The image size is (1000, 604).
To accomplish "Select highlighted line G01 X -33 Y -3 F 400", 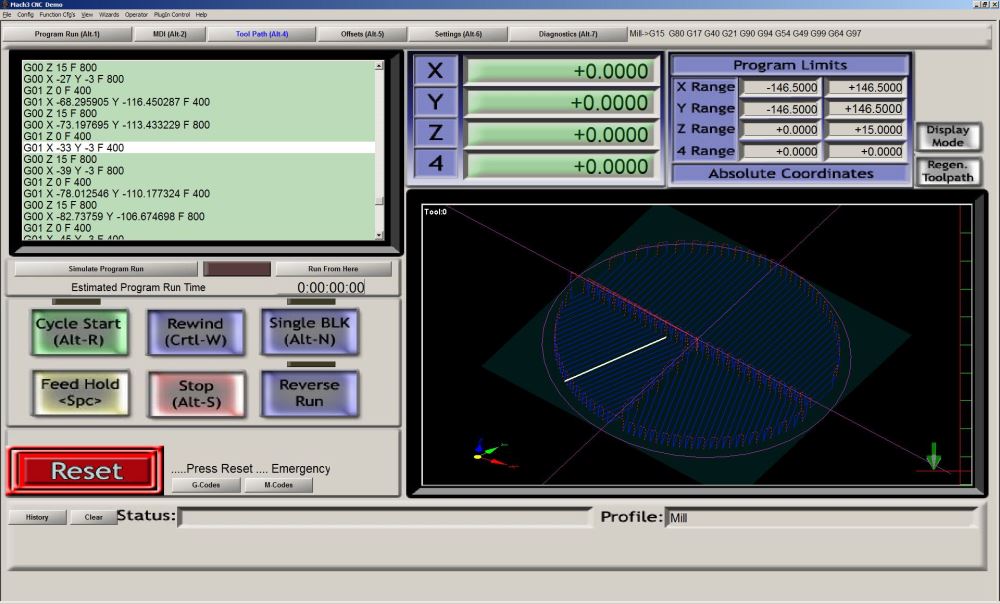I will 198,147.
